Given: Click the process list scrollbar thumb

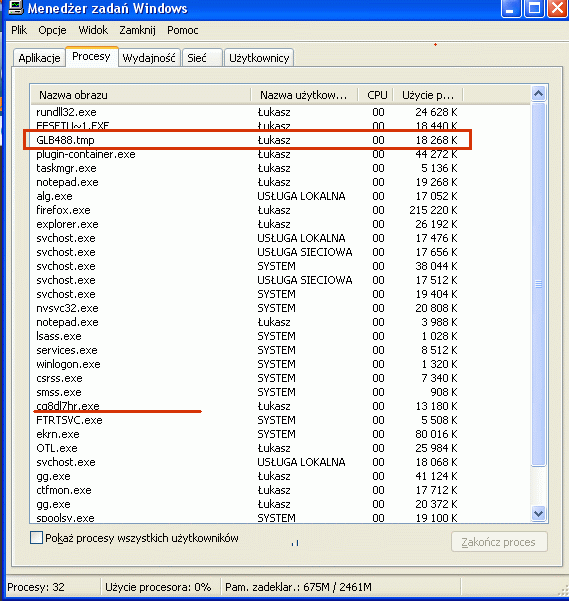Looking at the screenshot, I should pyautogui.click(x=538, y=284).
